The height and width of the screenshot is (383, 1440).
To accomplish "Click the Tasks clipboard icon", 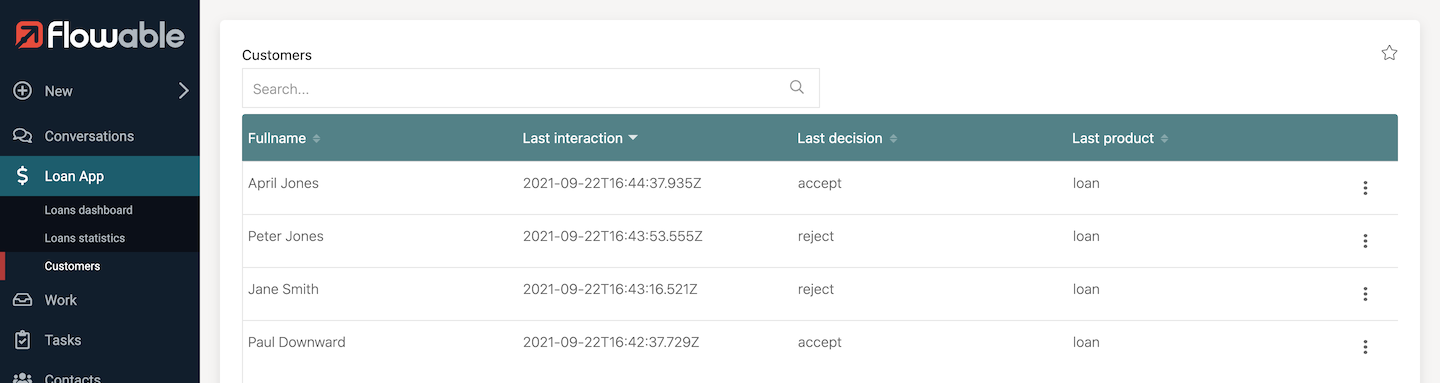I will click(22, 340).
